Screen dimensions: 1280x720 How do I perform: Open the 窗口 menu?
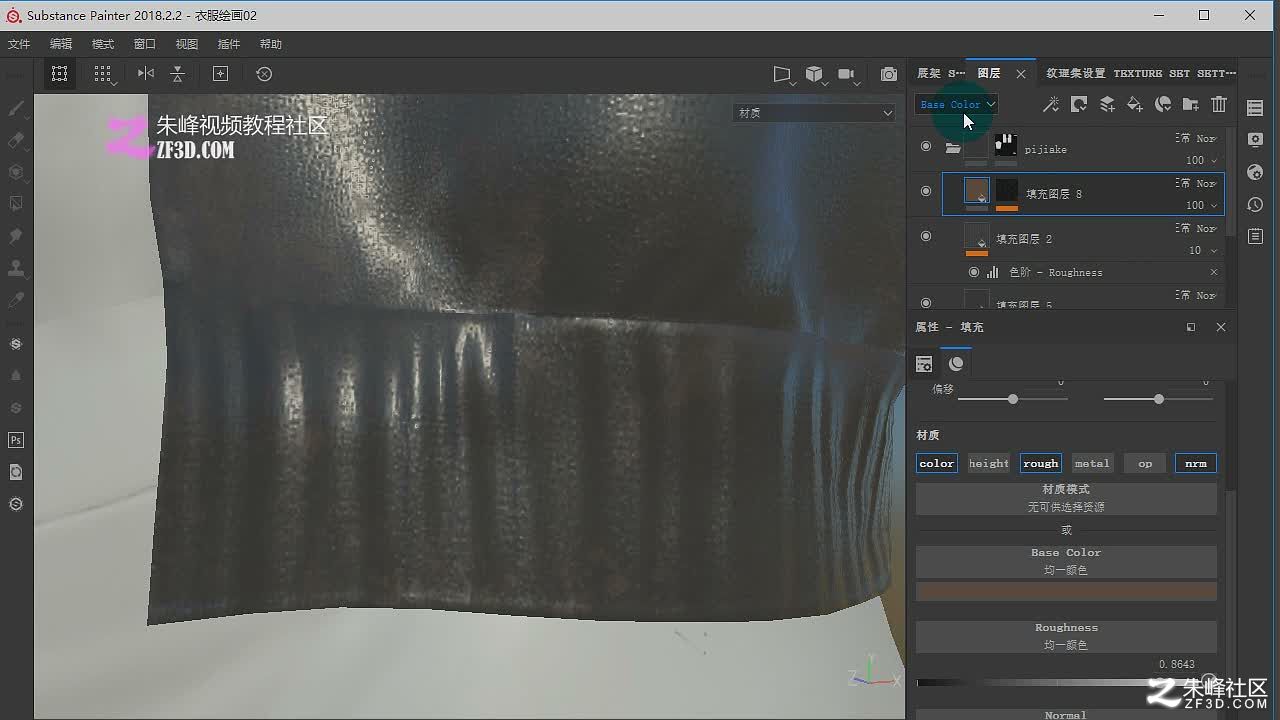pos(145,44)
